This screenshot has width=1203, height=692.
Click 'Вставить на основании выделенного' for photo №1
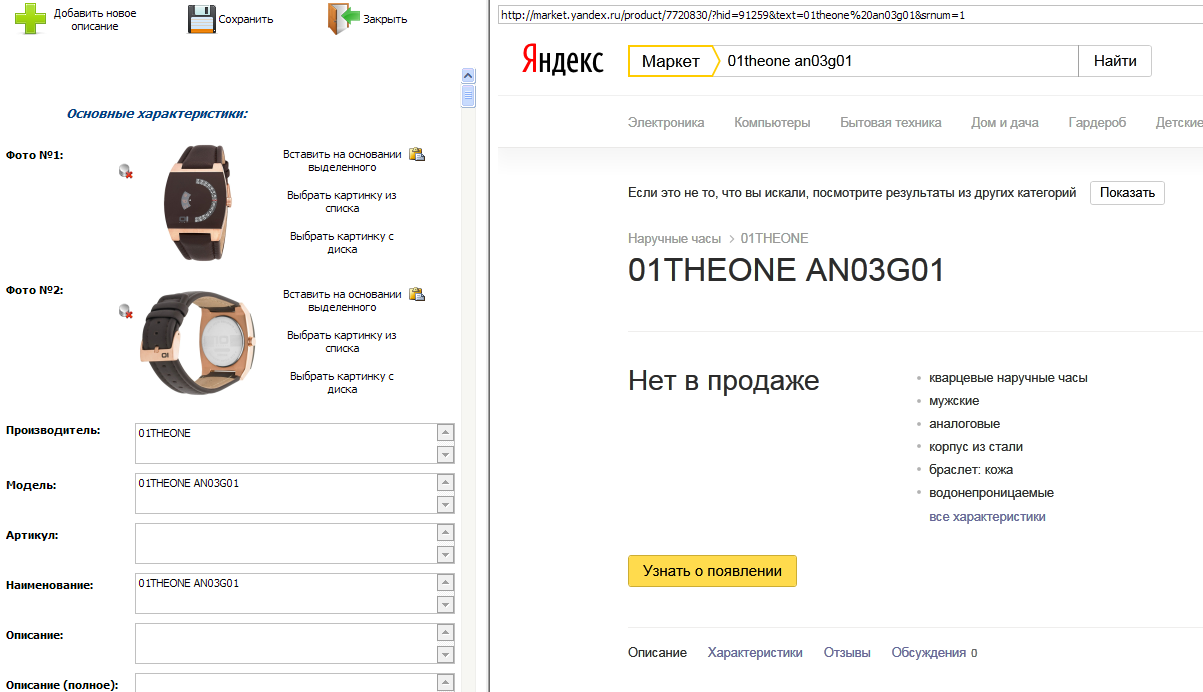[x=342, y=161]
